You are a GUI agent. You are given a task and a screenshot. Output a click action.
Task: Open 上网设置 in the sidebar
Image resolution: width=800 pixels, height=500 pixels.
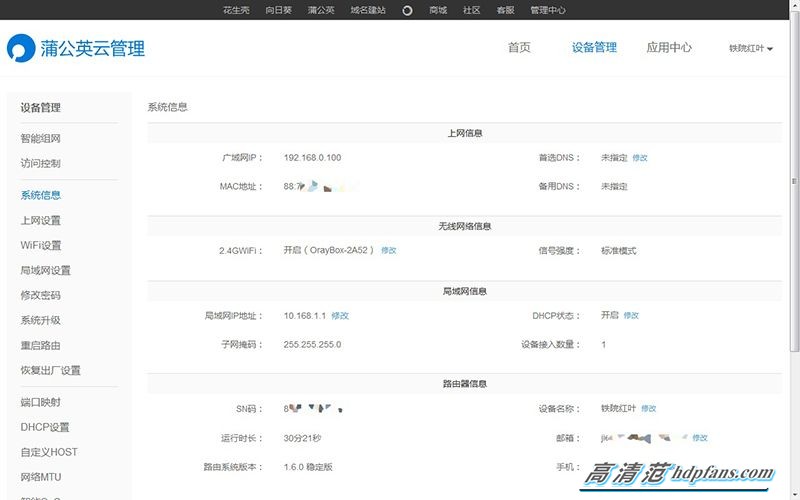40,220
